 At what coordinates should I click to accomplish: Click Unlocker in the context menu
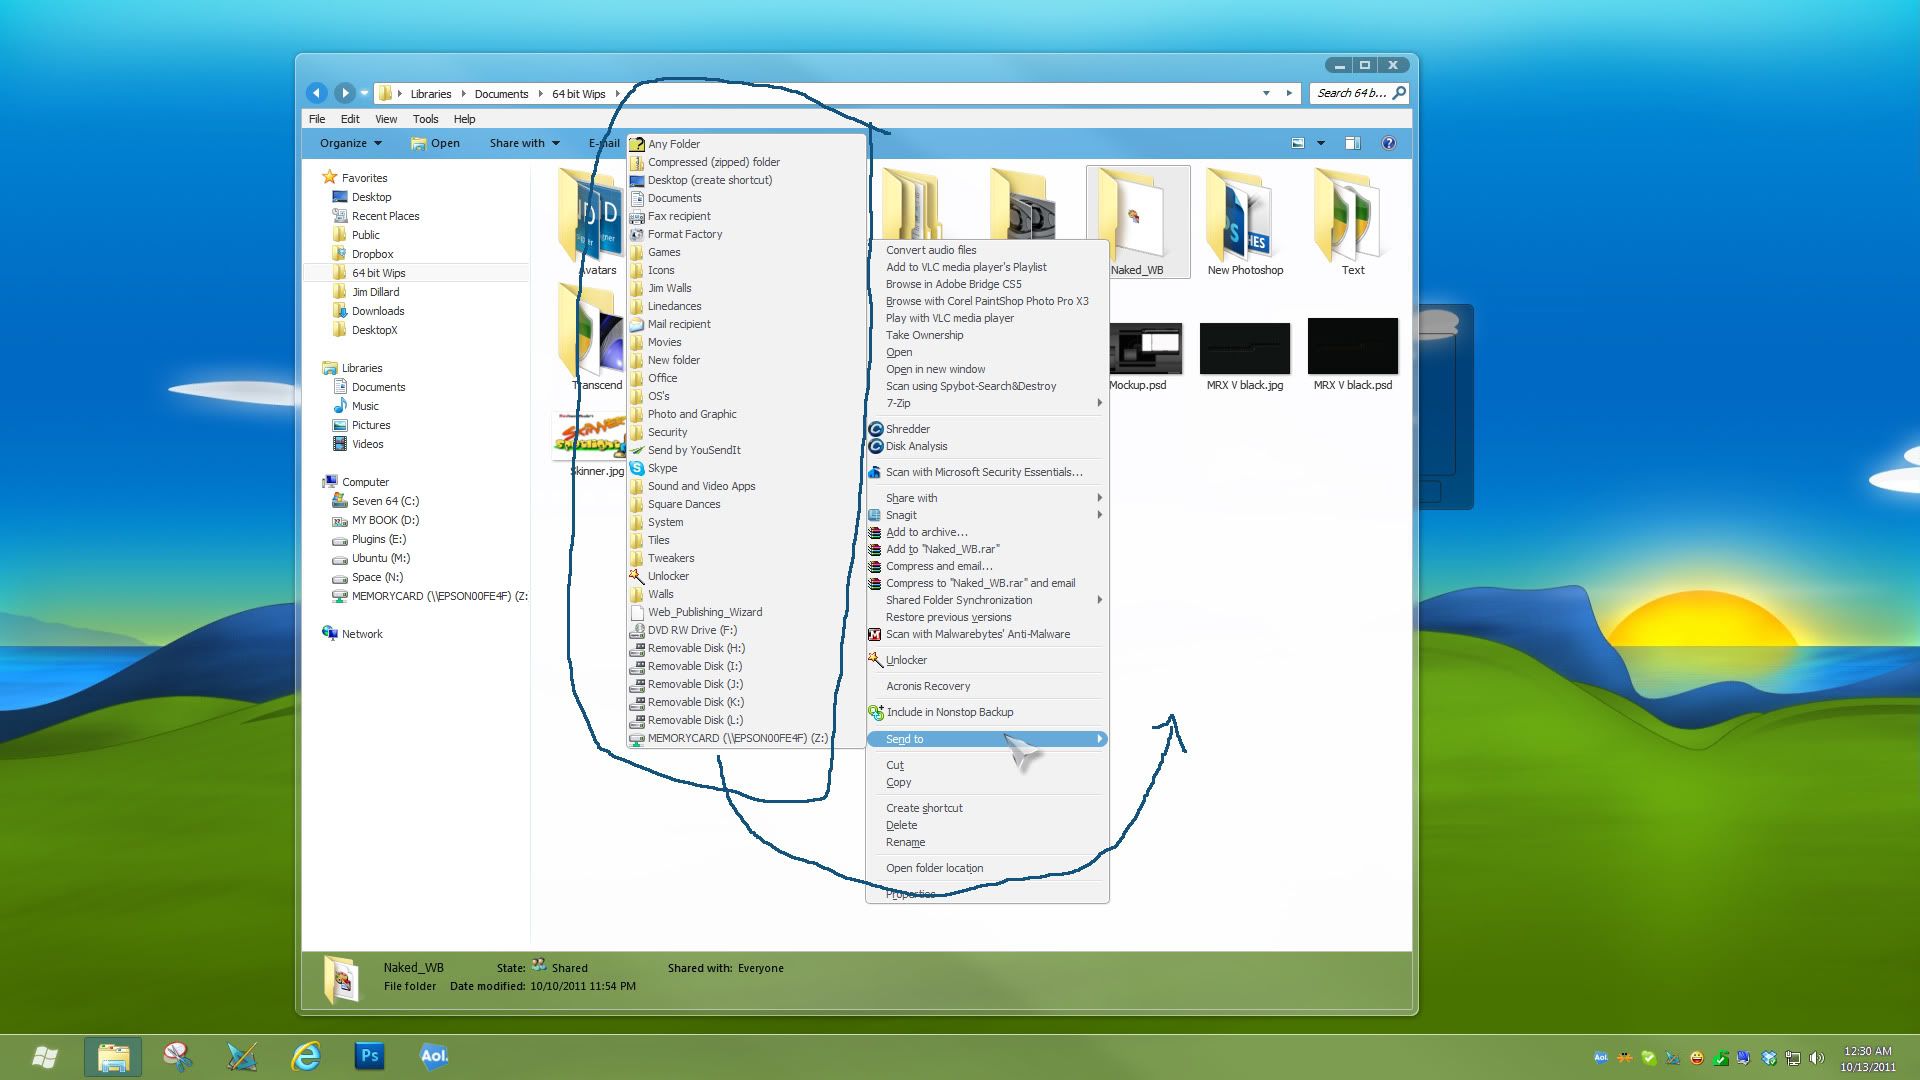[x=906, y=660]
